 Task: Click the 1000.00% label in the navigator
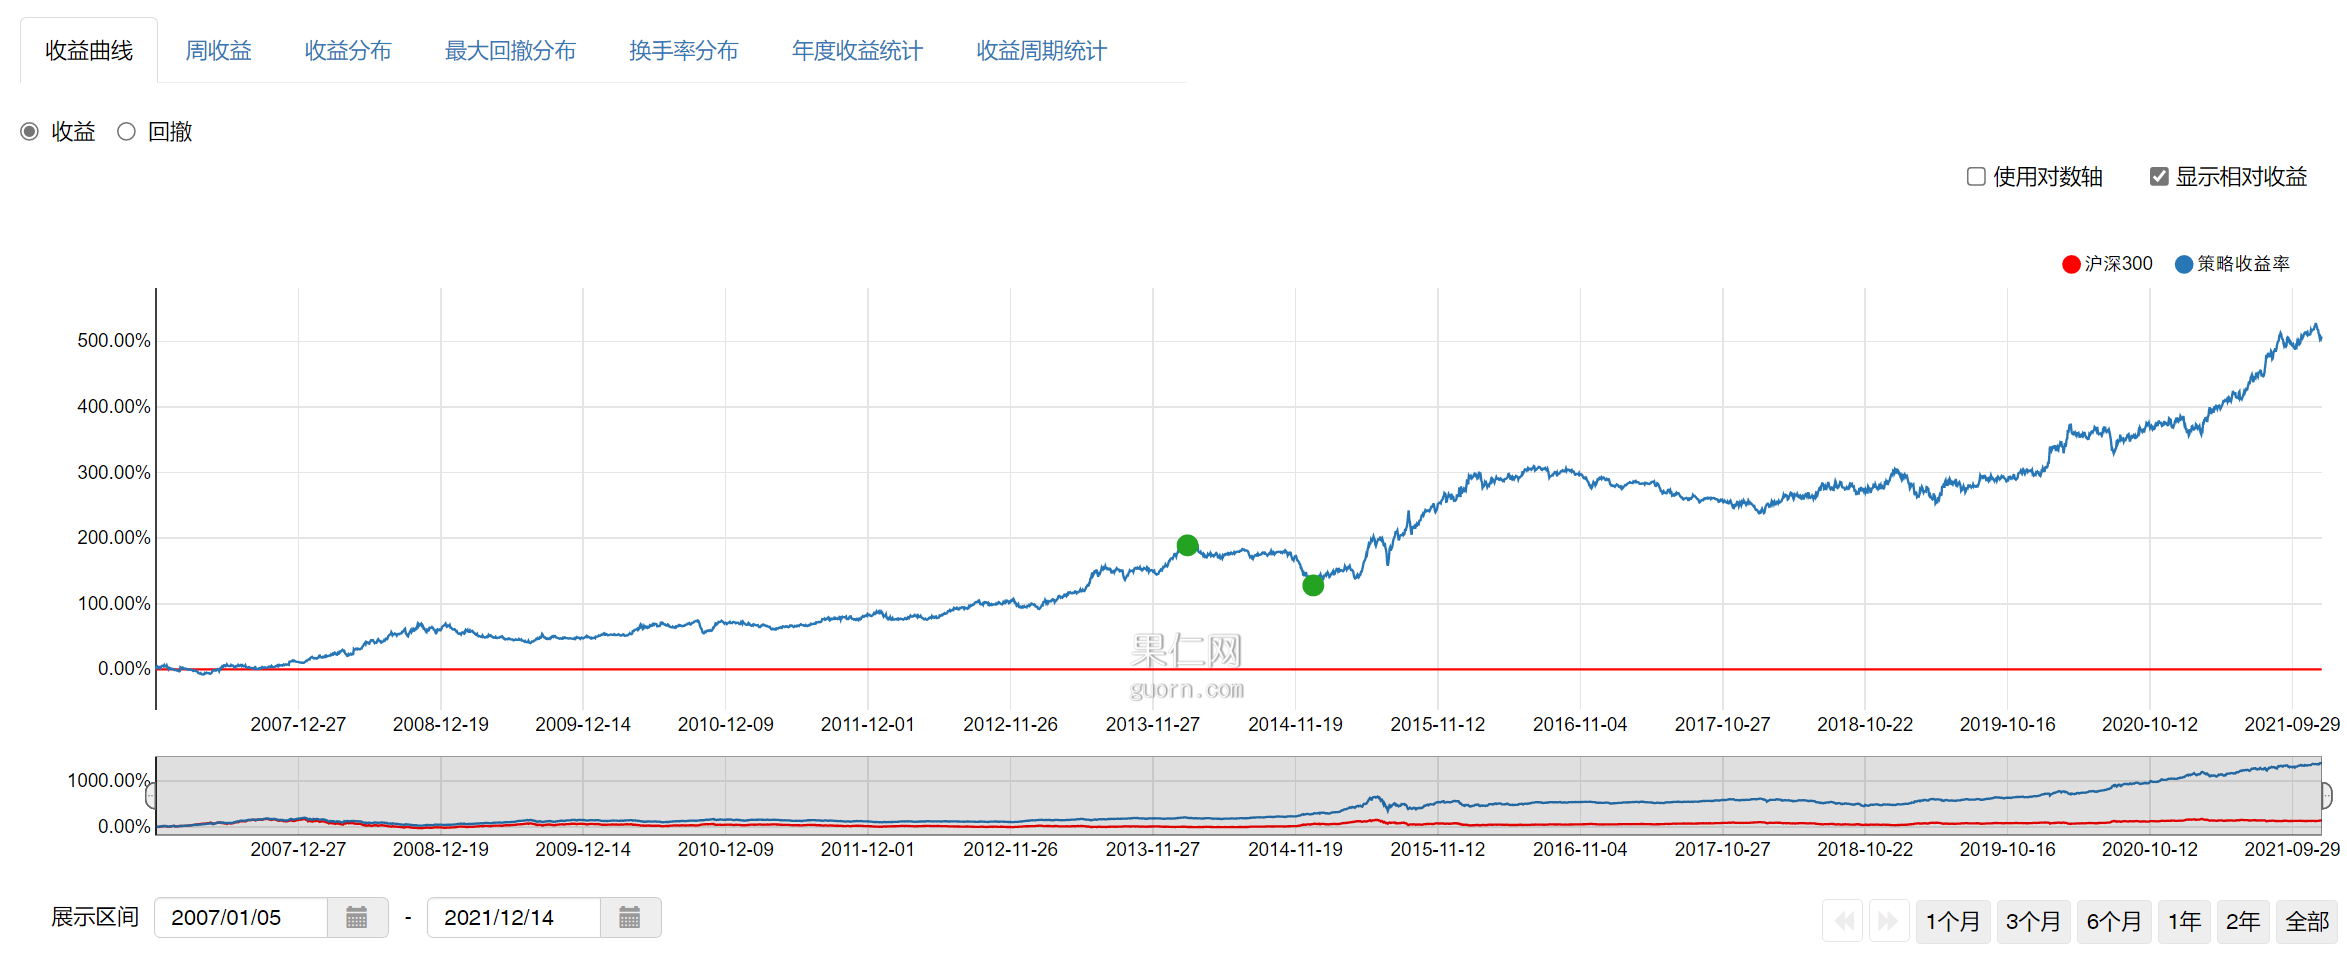[x=109, y=781]
